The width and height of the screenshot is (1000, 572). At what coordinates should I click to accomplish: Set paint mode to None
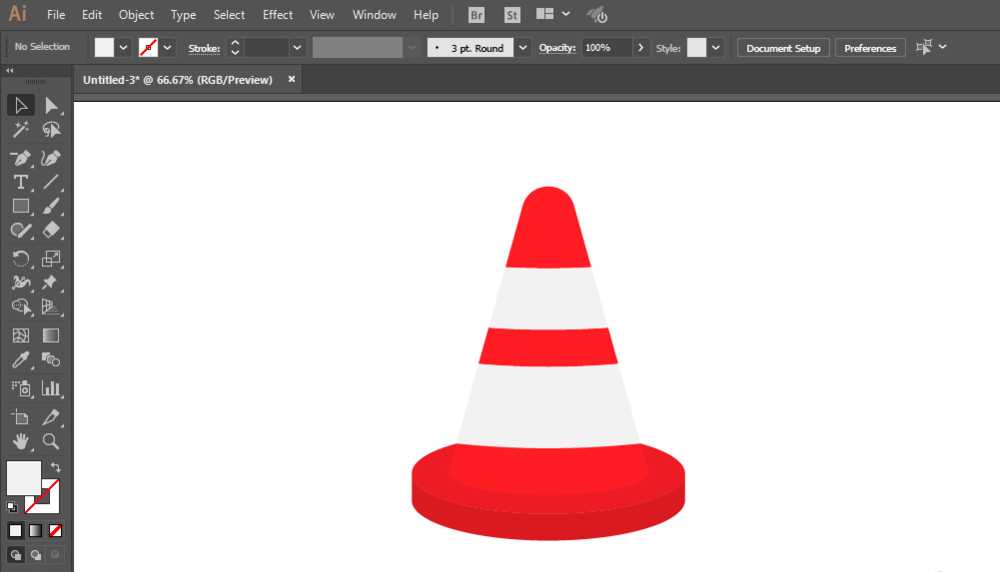point(56,530)
